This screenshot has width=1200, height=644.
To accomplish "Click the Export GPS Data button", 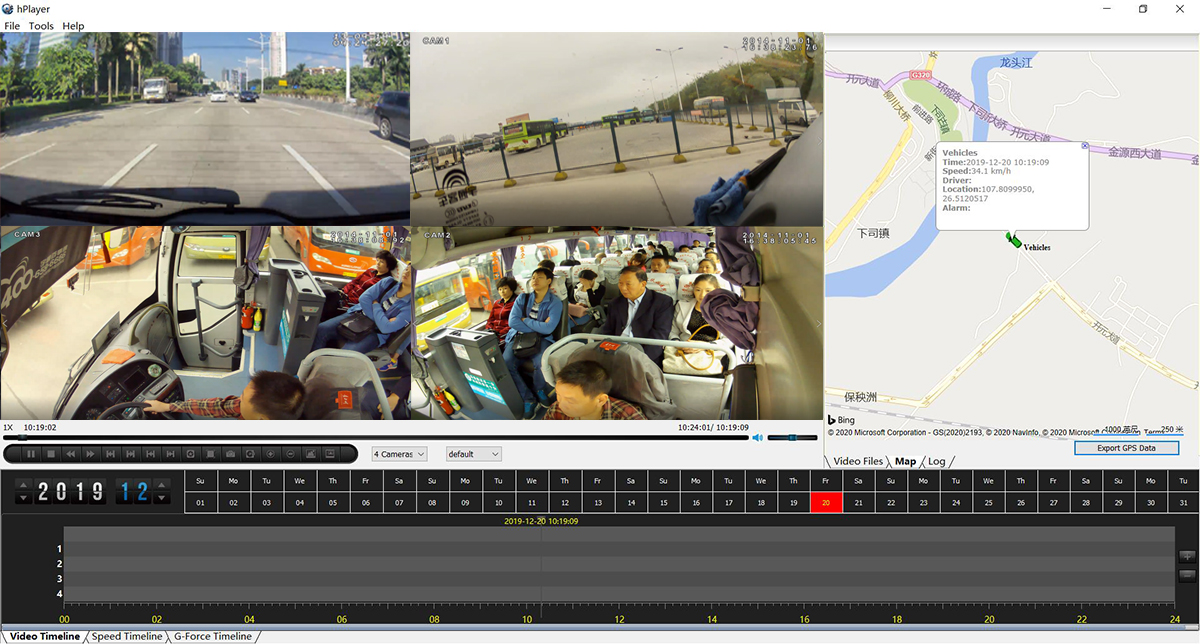I will pyautogui.click(x=1126, y=448).
